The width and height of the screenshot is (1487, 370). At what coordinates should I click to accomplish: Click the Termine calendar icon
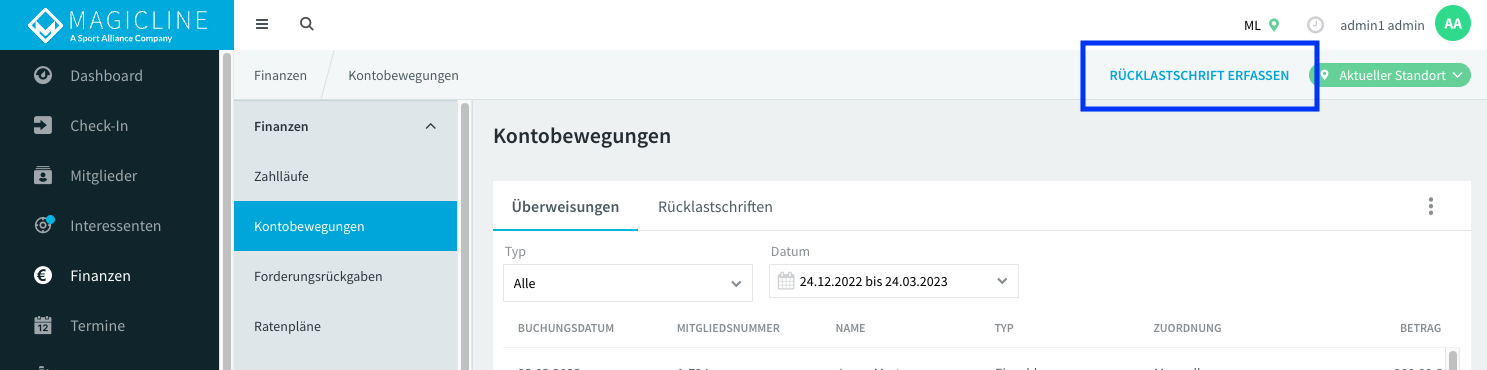(43, 325)
